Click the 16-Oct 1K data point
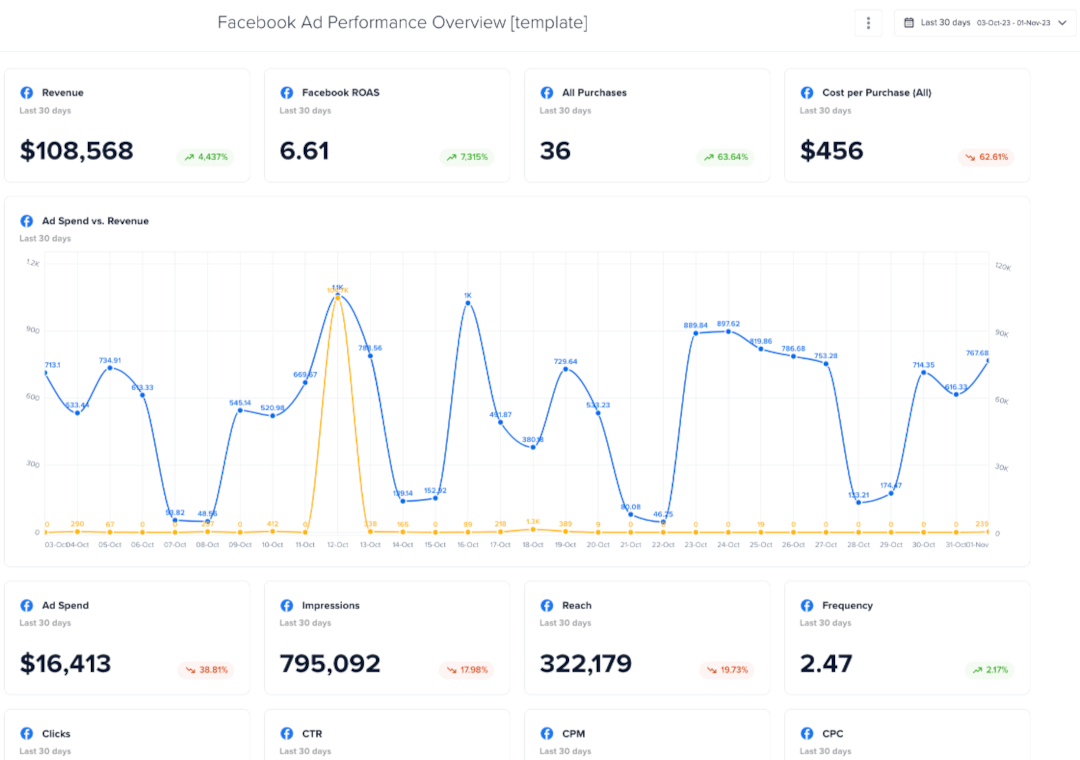This screenshot has width=1080, height=760. [x=468, y=303]
